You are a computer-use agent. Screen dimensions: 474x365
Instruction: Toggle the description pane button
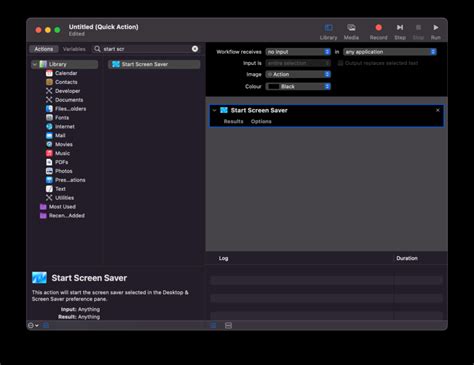pyautogui.click(x=46, y=325)
